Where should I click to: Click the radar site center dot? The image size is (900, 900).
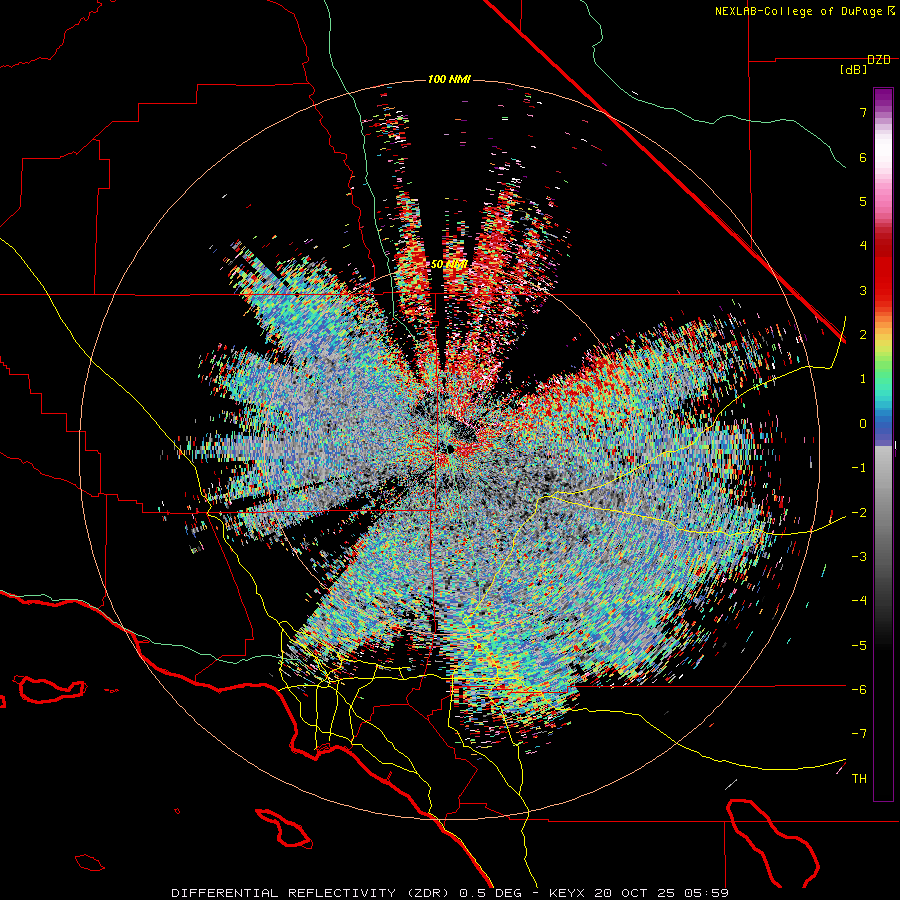[x=451, y=448]
